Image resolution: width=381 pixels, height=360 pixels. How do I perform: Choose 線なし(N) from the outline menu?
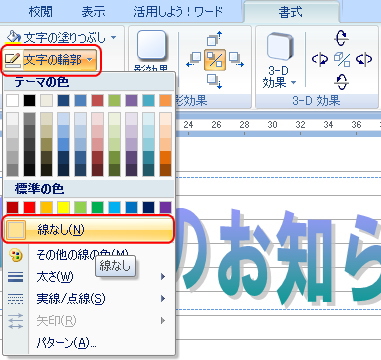click(88, 230)
